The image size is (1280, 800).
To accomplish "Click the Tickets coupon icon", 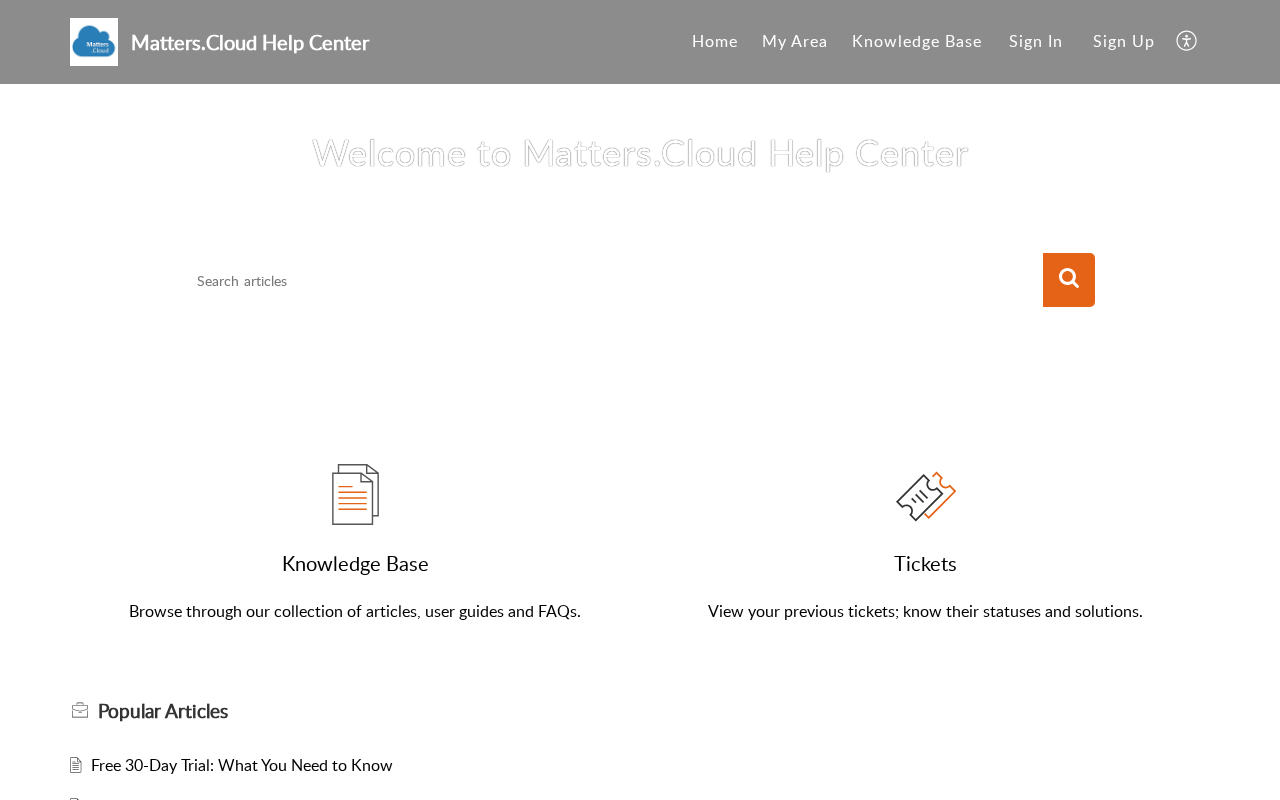I will click(926, 496).
